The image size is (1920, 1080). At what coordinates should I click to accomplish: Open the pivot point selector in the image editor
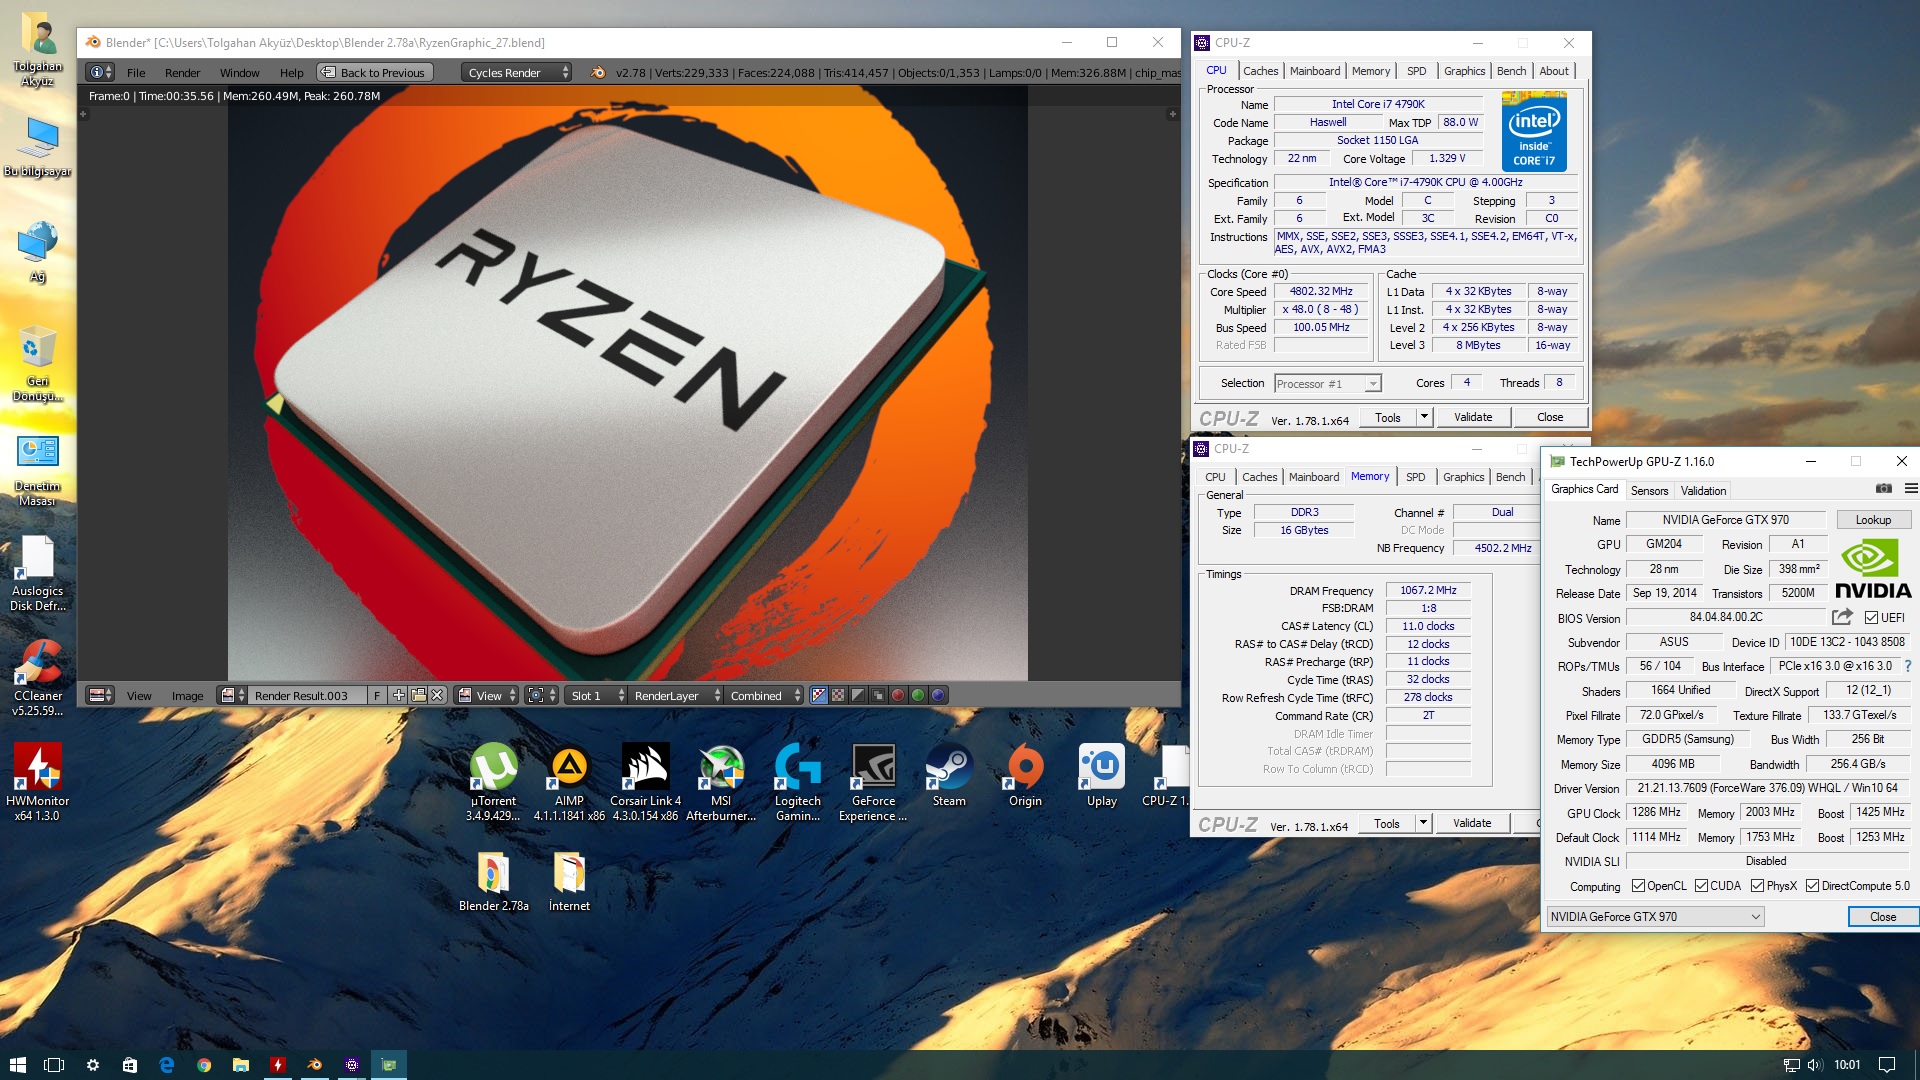point(541,695)
